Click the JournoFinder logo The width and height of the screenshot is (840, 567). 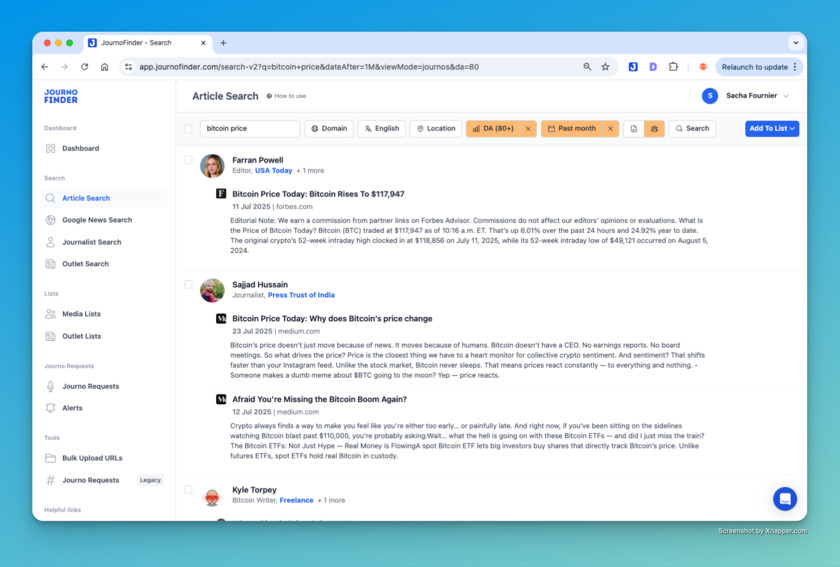click(61, 96)
